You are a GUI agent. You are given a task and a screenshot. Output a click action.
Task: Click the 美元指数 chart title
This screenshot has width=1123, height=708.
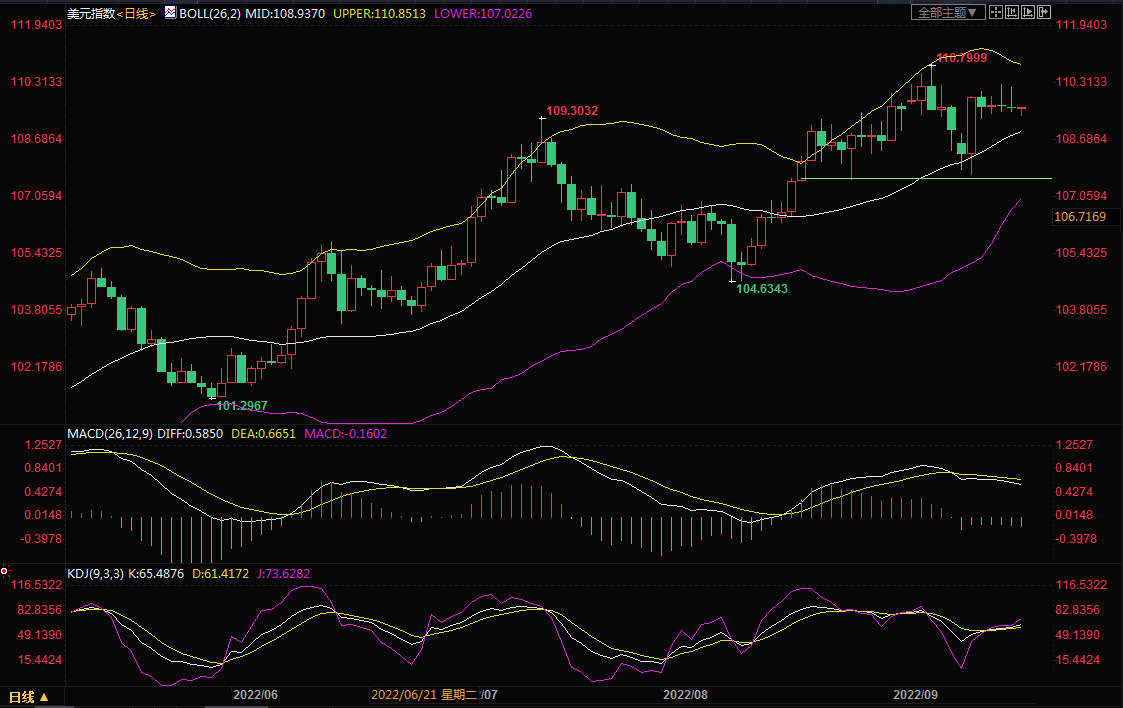[x=90, y=13]
